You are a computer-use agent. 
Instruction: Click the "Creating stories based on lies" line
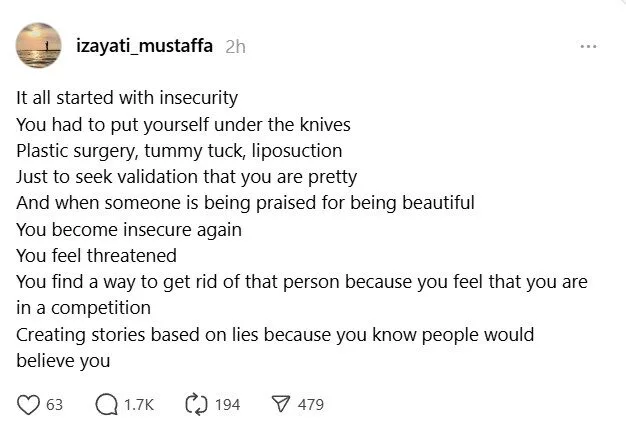(275, 335)
